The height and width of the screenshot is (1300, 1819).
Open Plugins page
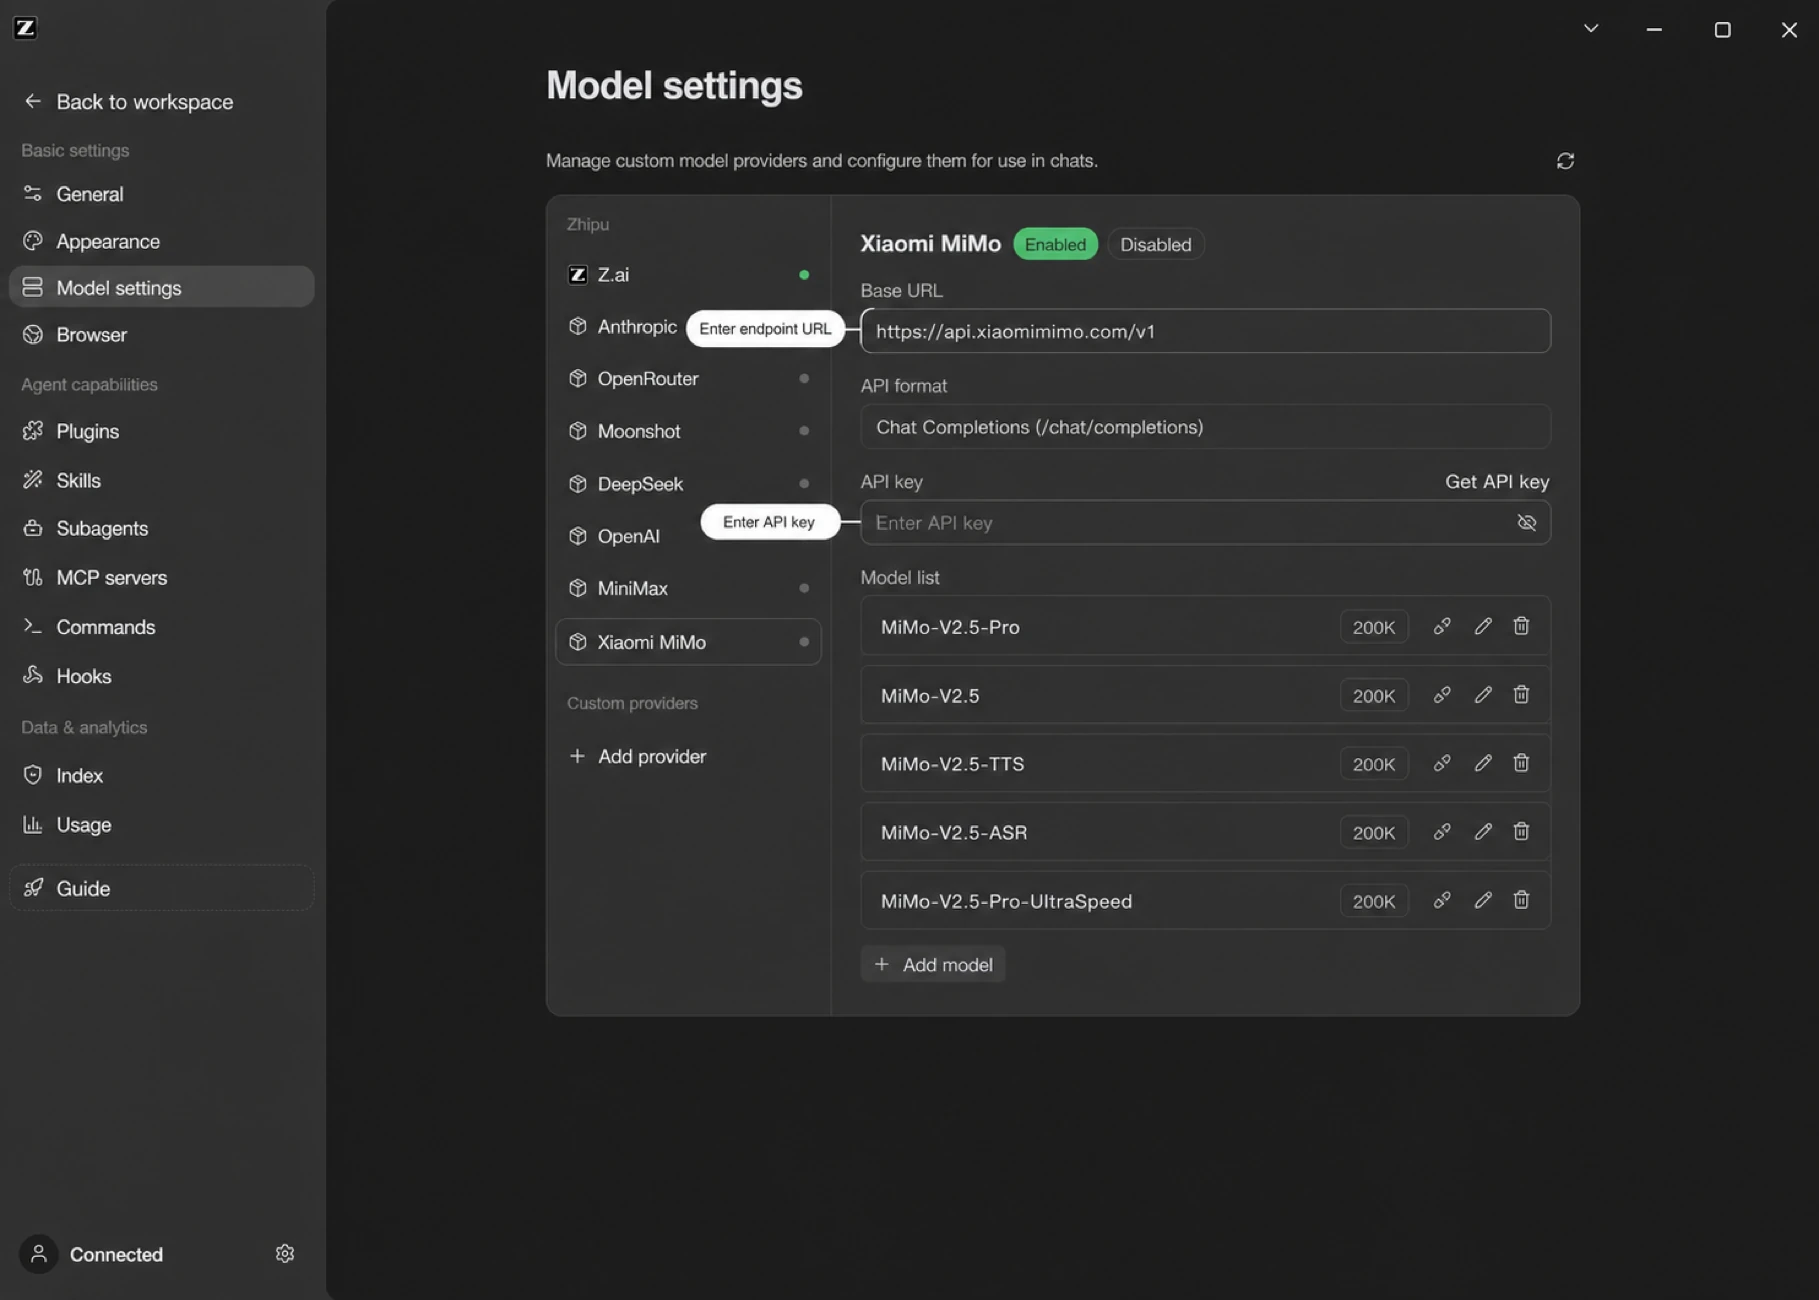162,431
